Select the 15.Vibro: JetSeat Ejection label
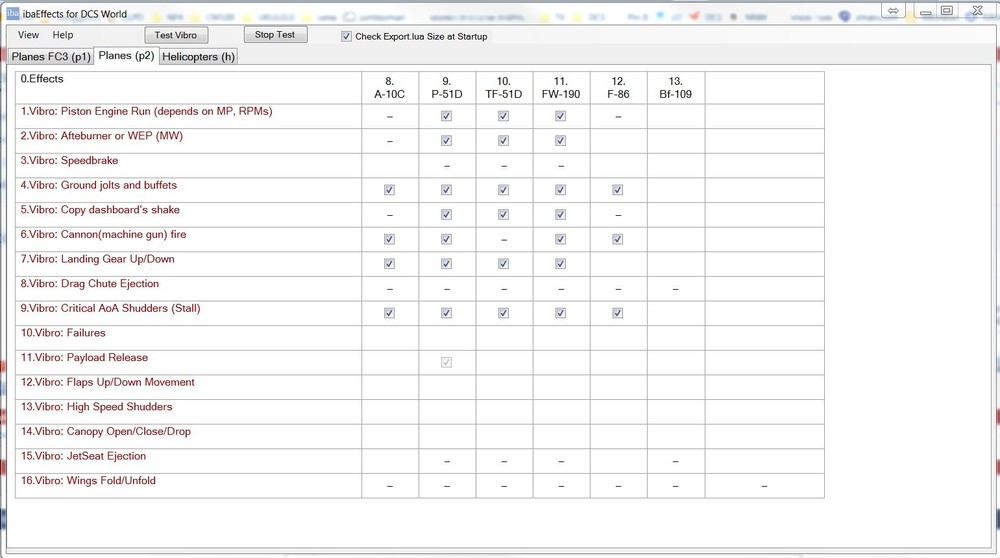The width and height of the screenshot is (1000, 558). pyautogui.click(x=83, y=456)
